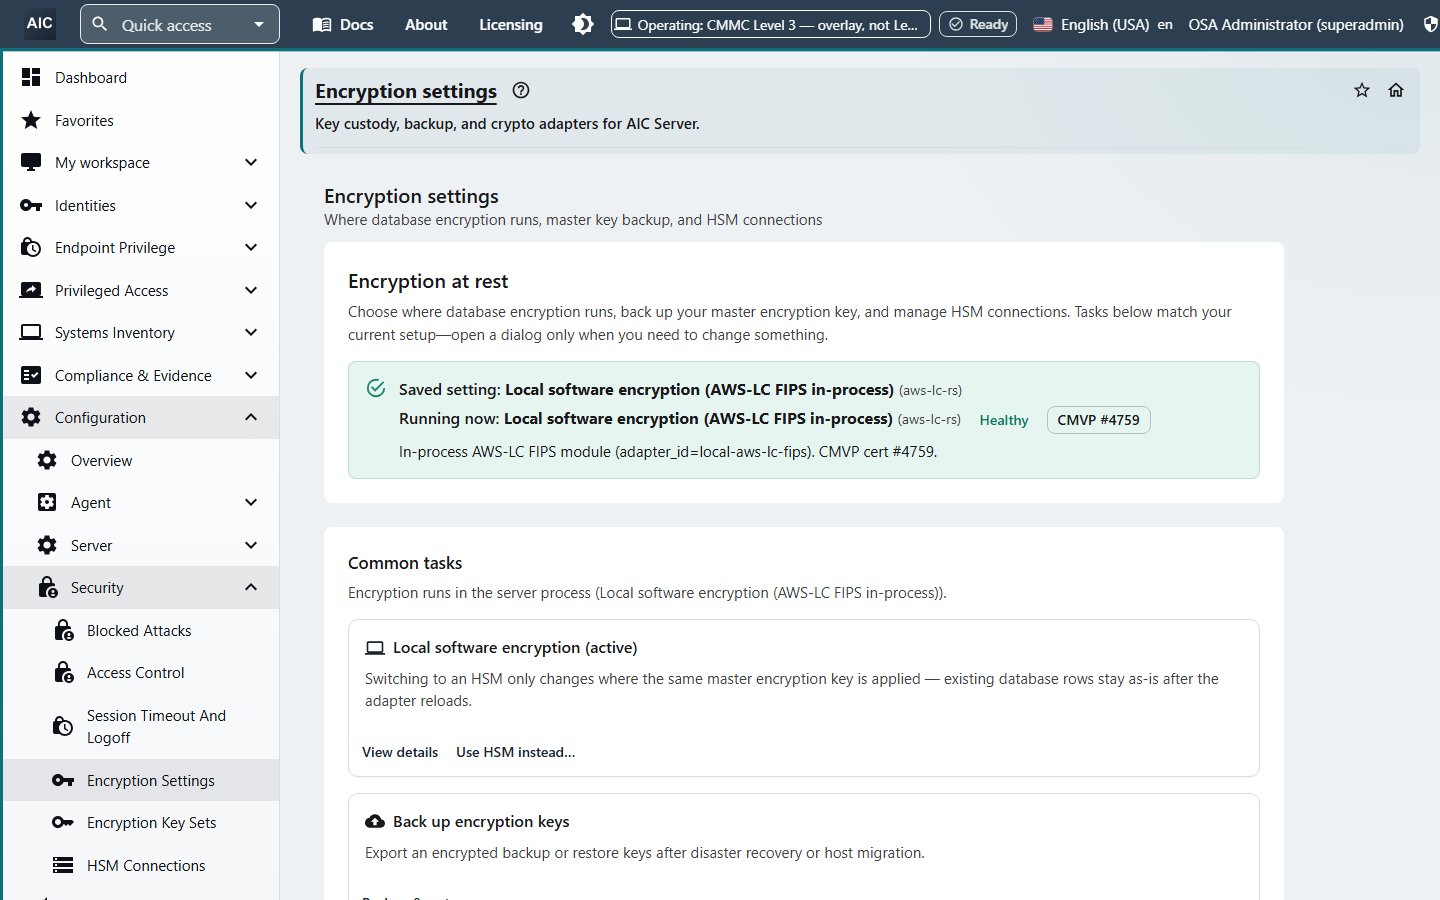Image resolution: width=1440 pixels, height=900 pixels.
Task: Click the Encryption settings page title
Action: 406,91
